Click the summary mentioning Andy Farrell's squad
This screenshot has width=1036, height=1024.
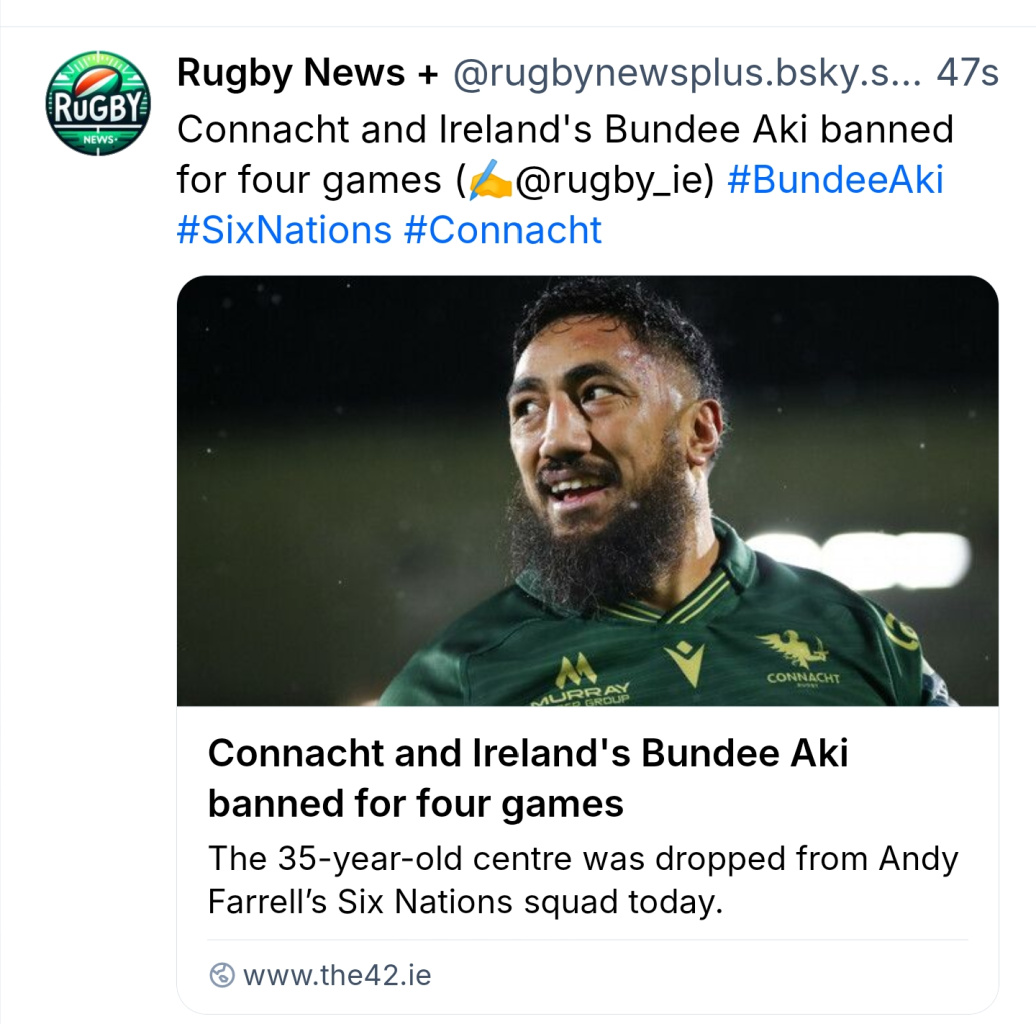[x=582, y=880]
